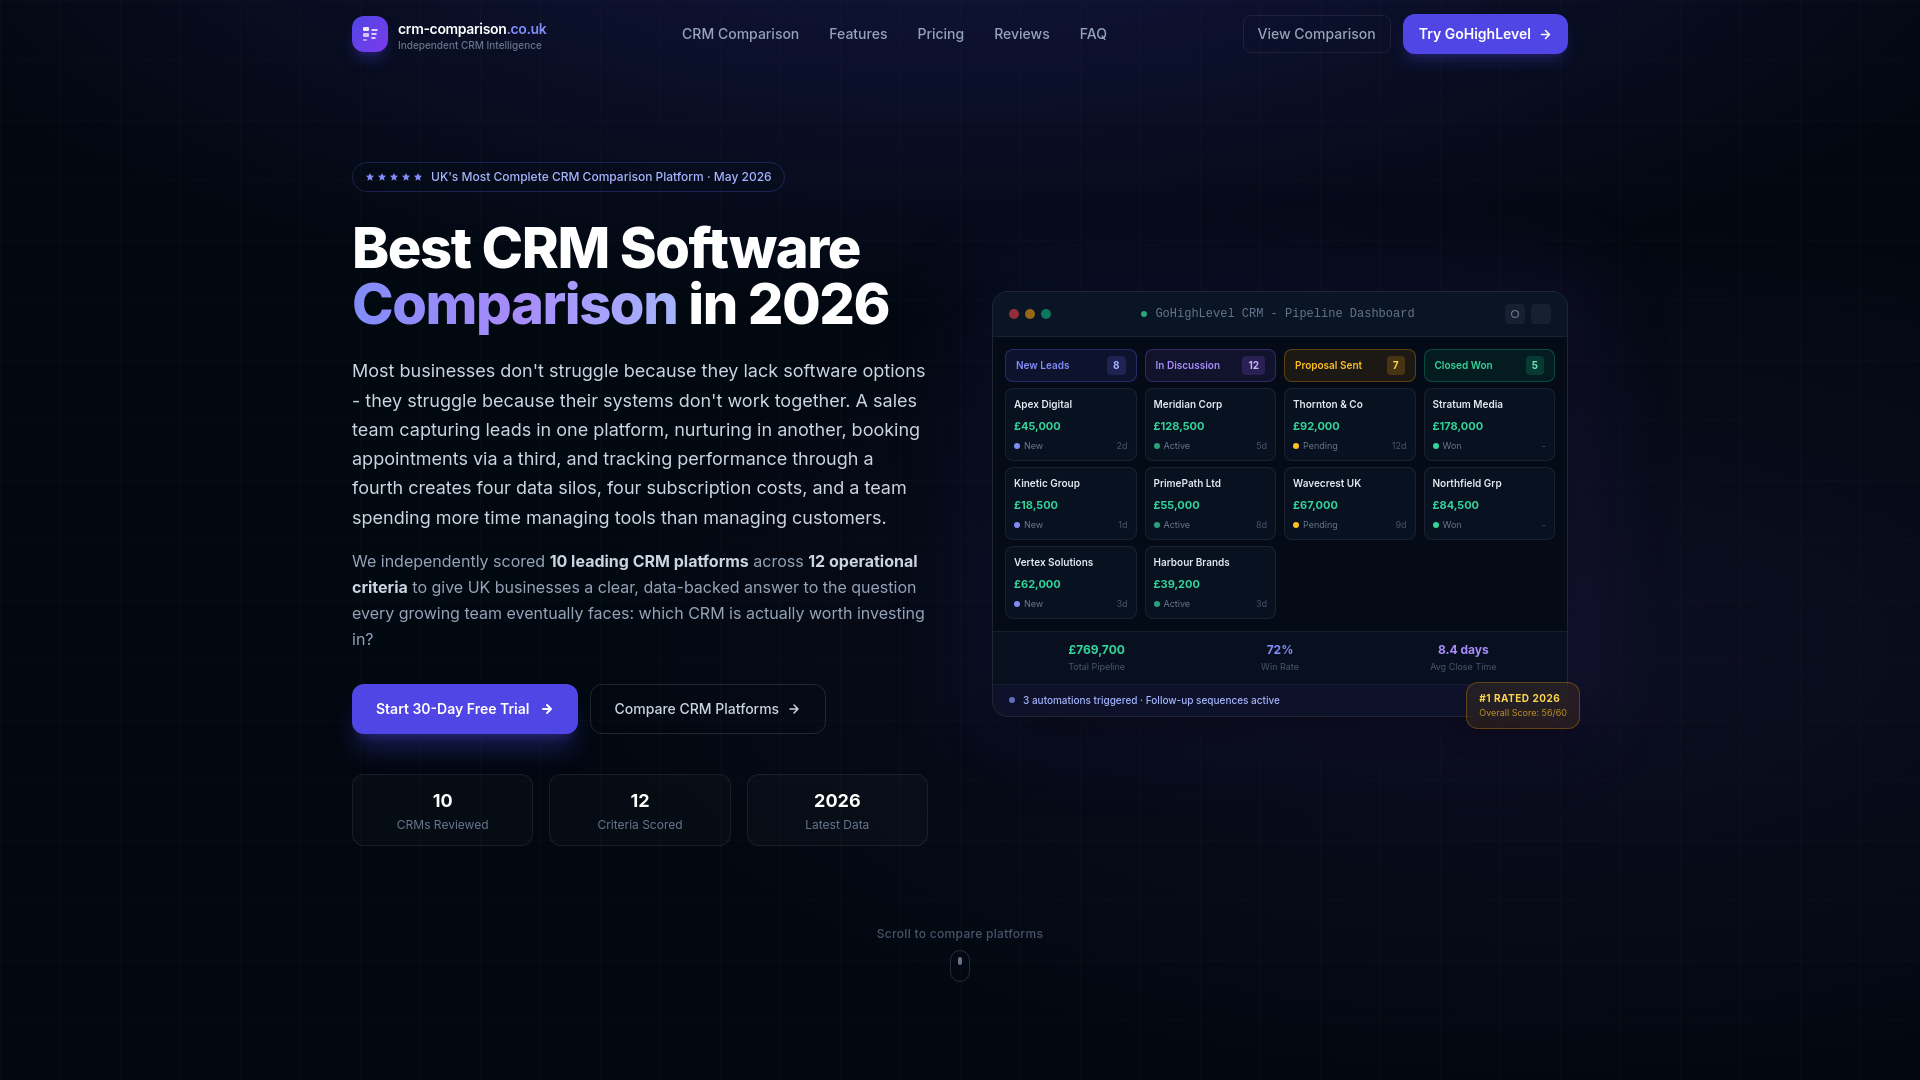The image size is (1920, 1080).
Task: Click the 3 automations triggered status text
Action: pyautogui.click(x=1151, y=700)
